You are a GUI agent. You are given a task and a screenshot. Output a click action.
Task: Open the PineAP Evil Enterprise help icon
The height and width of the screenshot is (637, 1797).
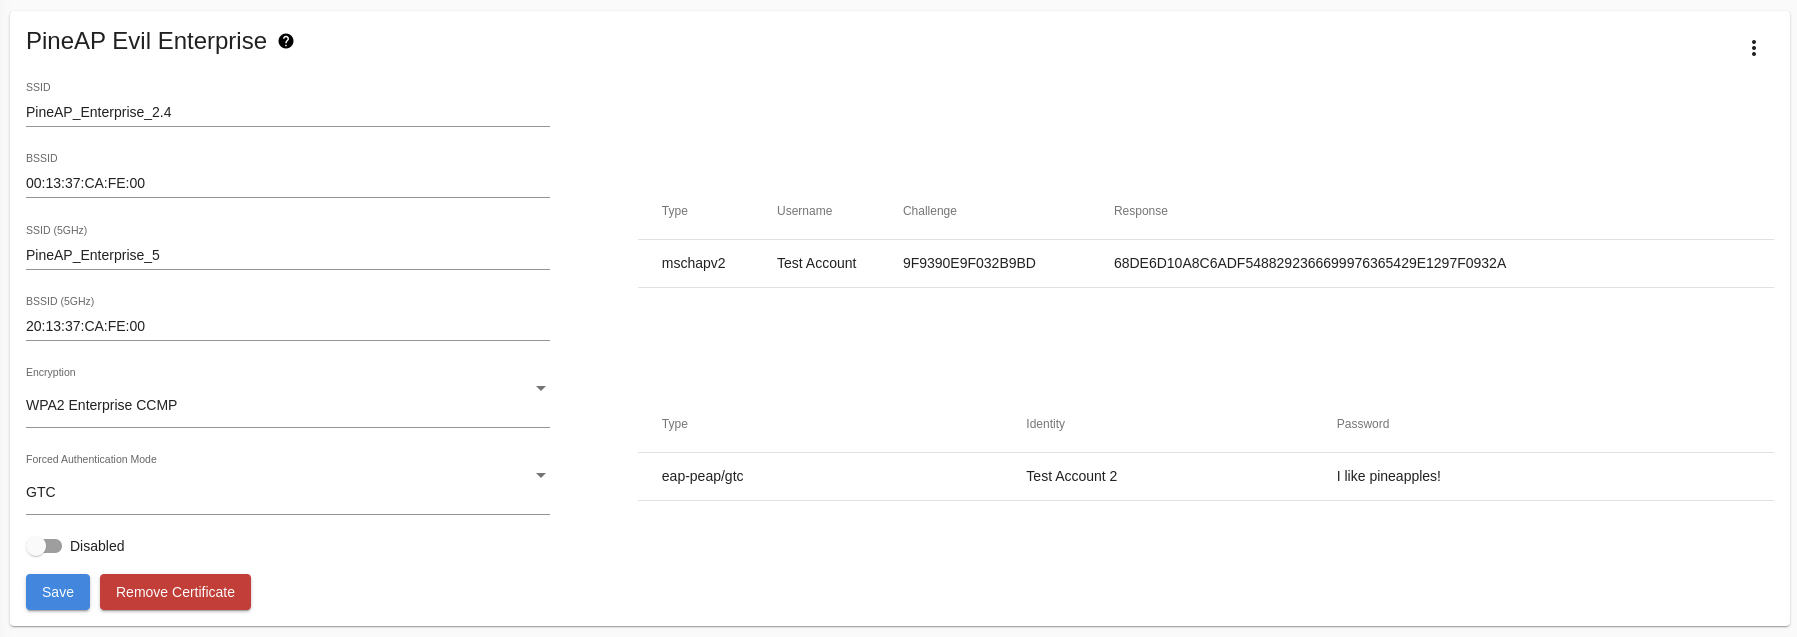coord(286,41)
